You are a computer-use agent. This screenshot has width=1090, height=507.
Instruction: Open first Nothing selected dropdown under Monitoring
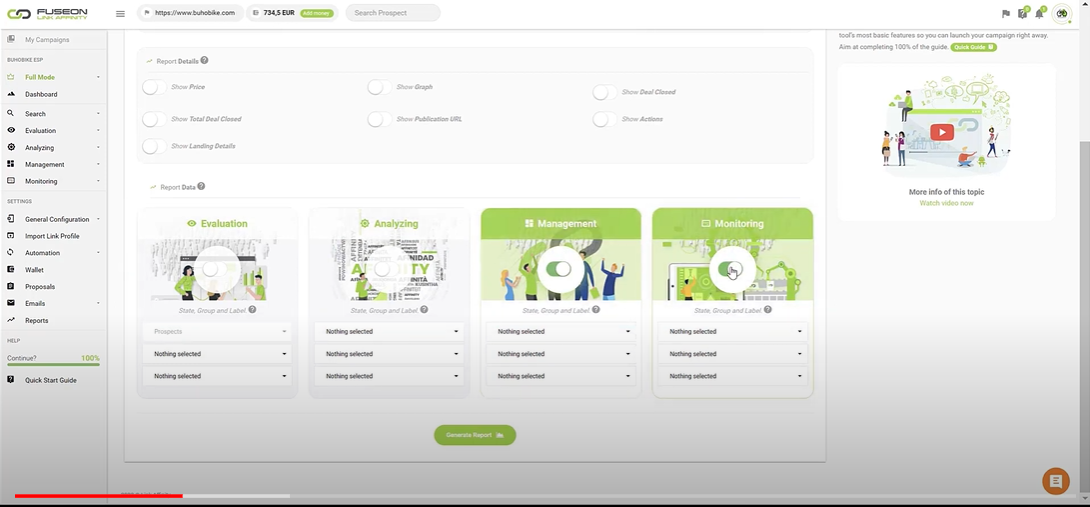pyautogui.click(x=733, y=331)
